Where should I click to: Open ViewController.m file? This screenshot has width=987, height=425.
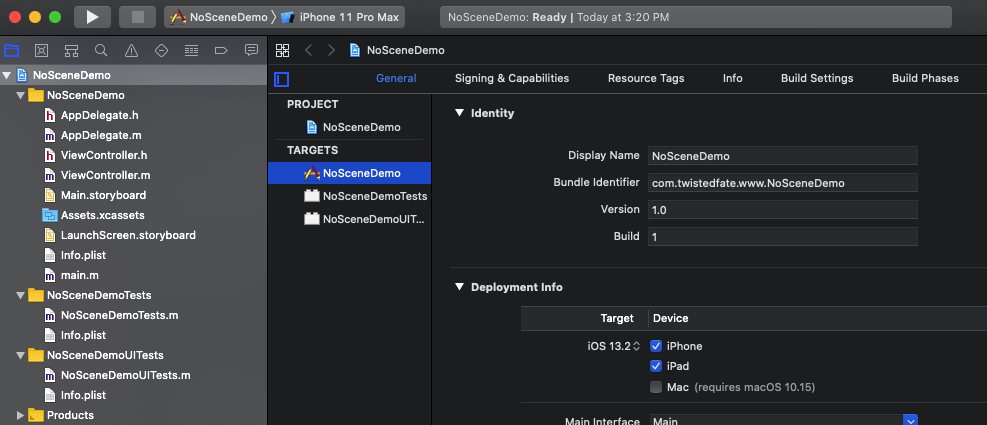pos(105,175)
